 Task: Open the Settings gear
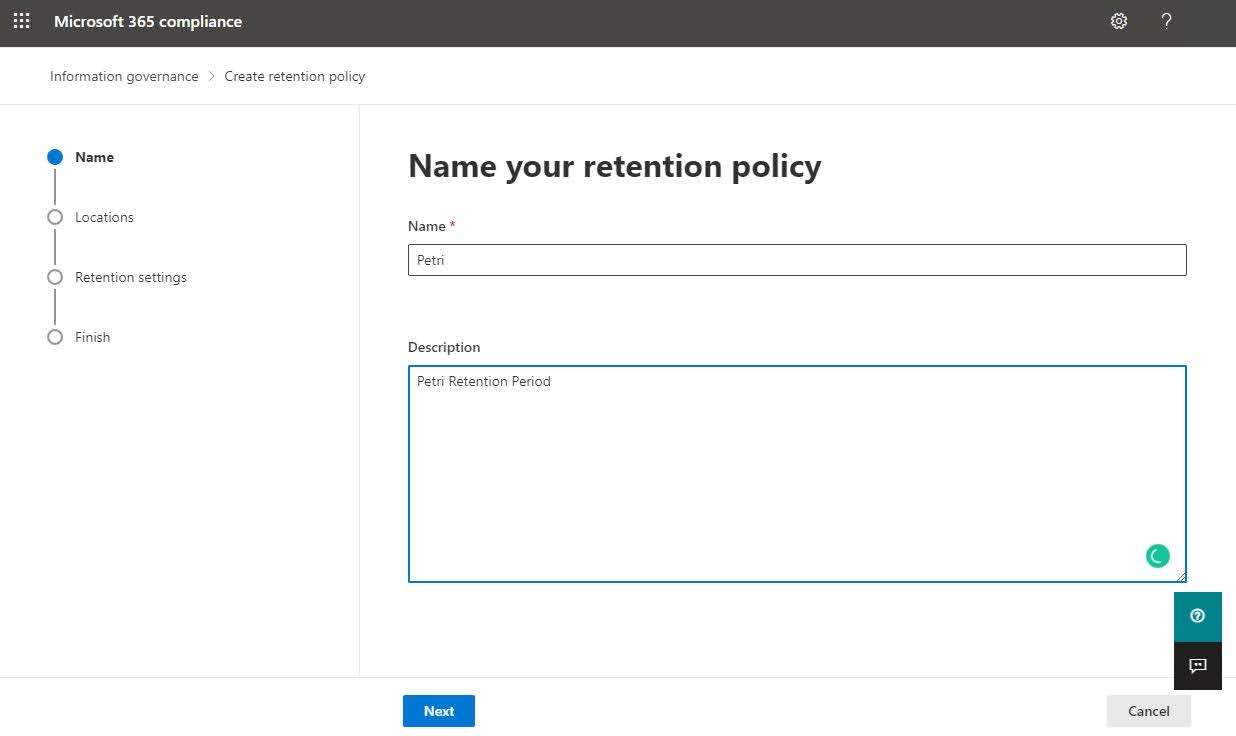coord(1119,21)
